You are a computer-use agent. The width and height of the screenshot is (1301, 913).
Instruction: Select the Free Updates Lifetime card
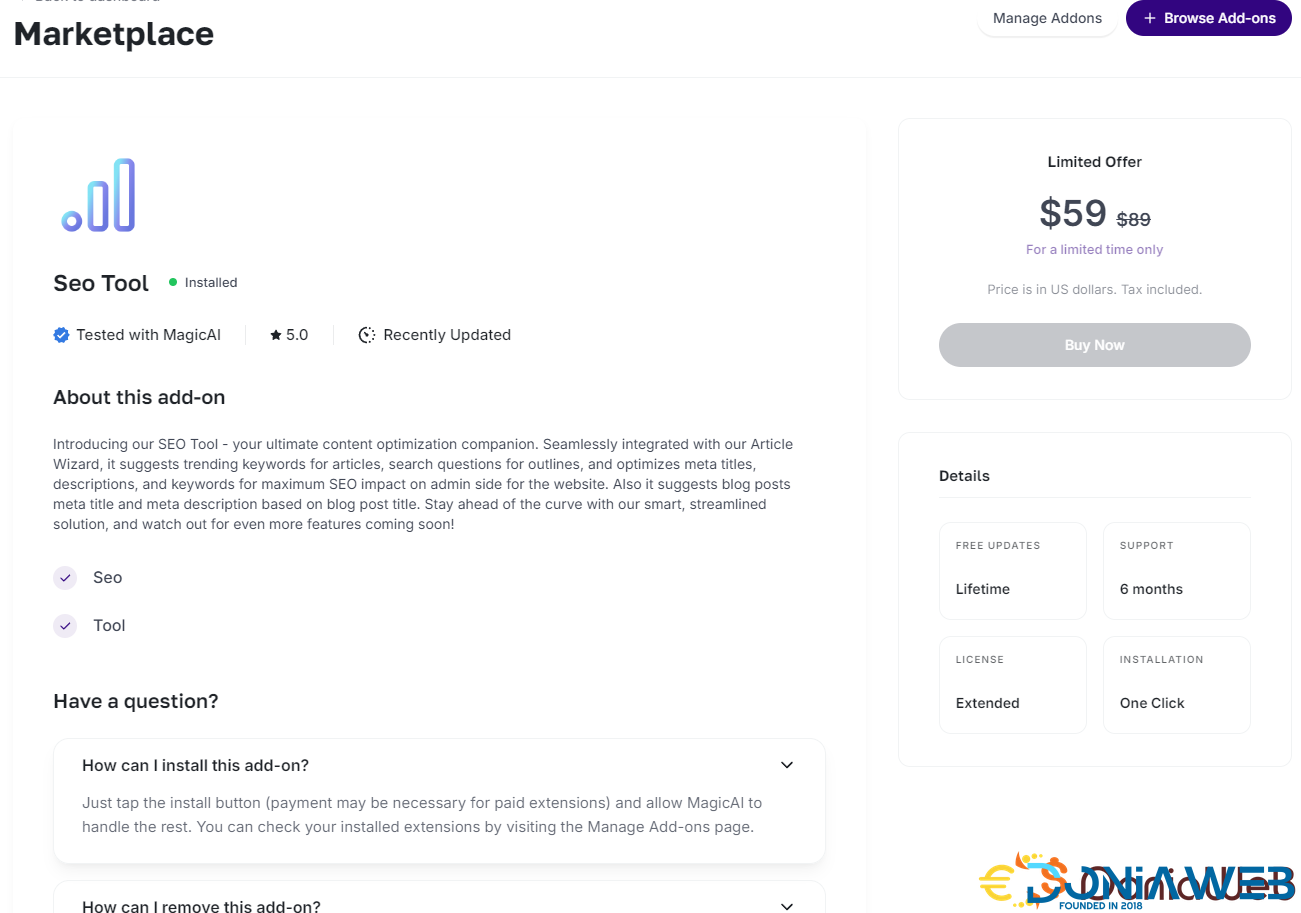click(x=1012, y=570)
